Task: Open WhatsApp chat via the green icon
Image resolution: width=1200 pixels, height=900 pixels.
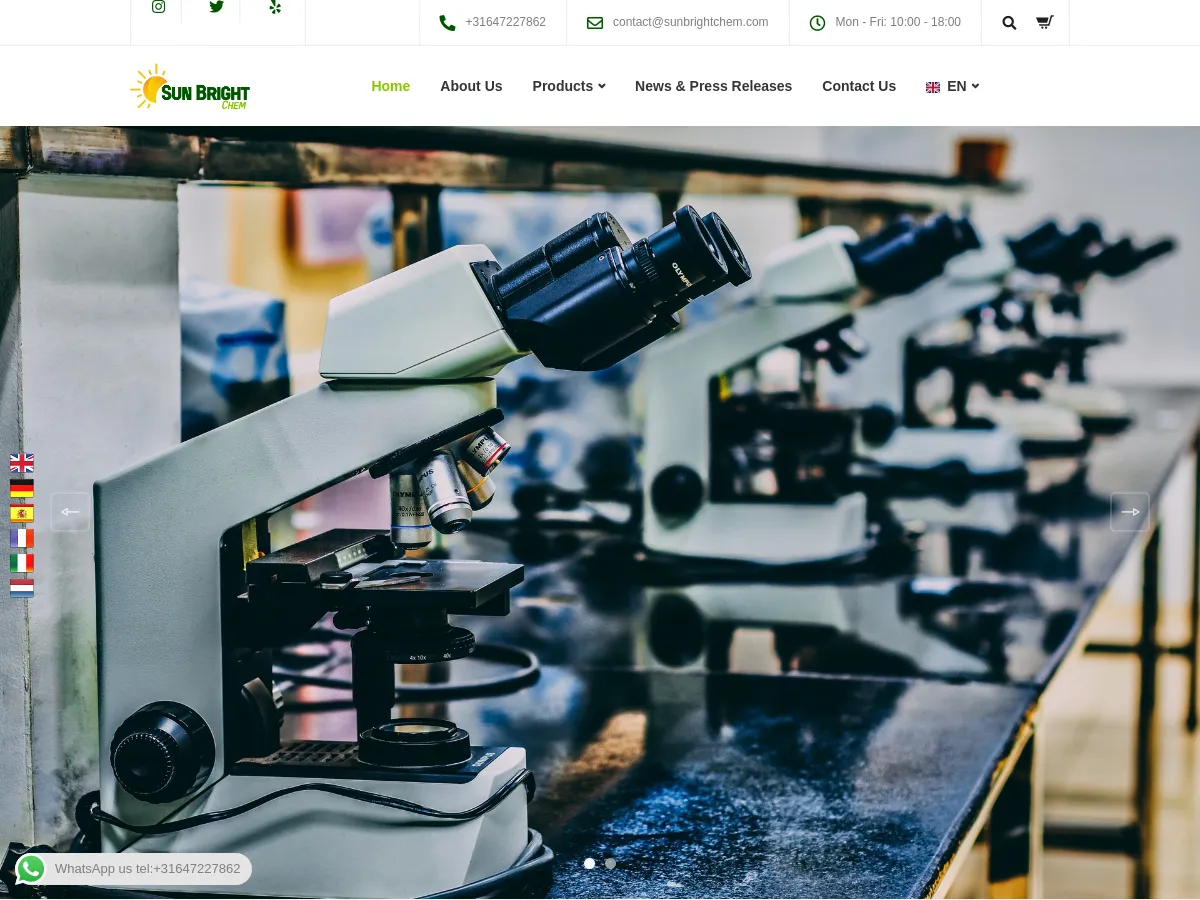Action: pyautogui.click(x=30, y=868)
